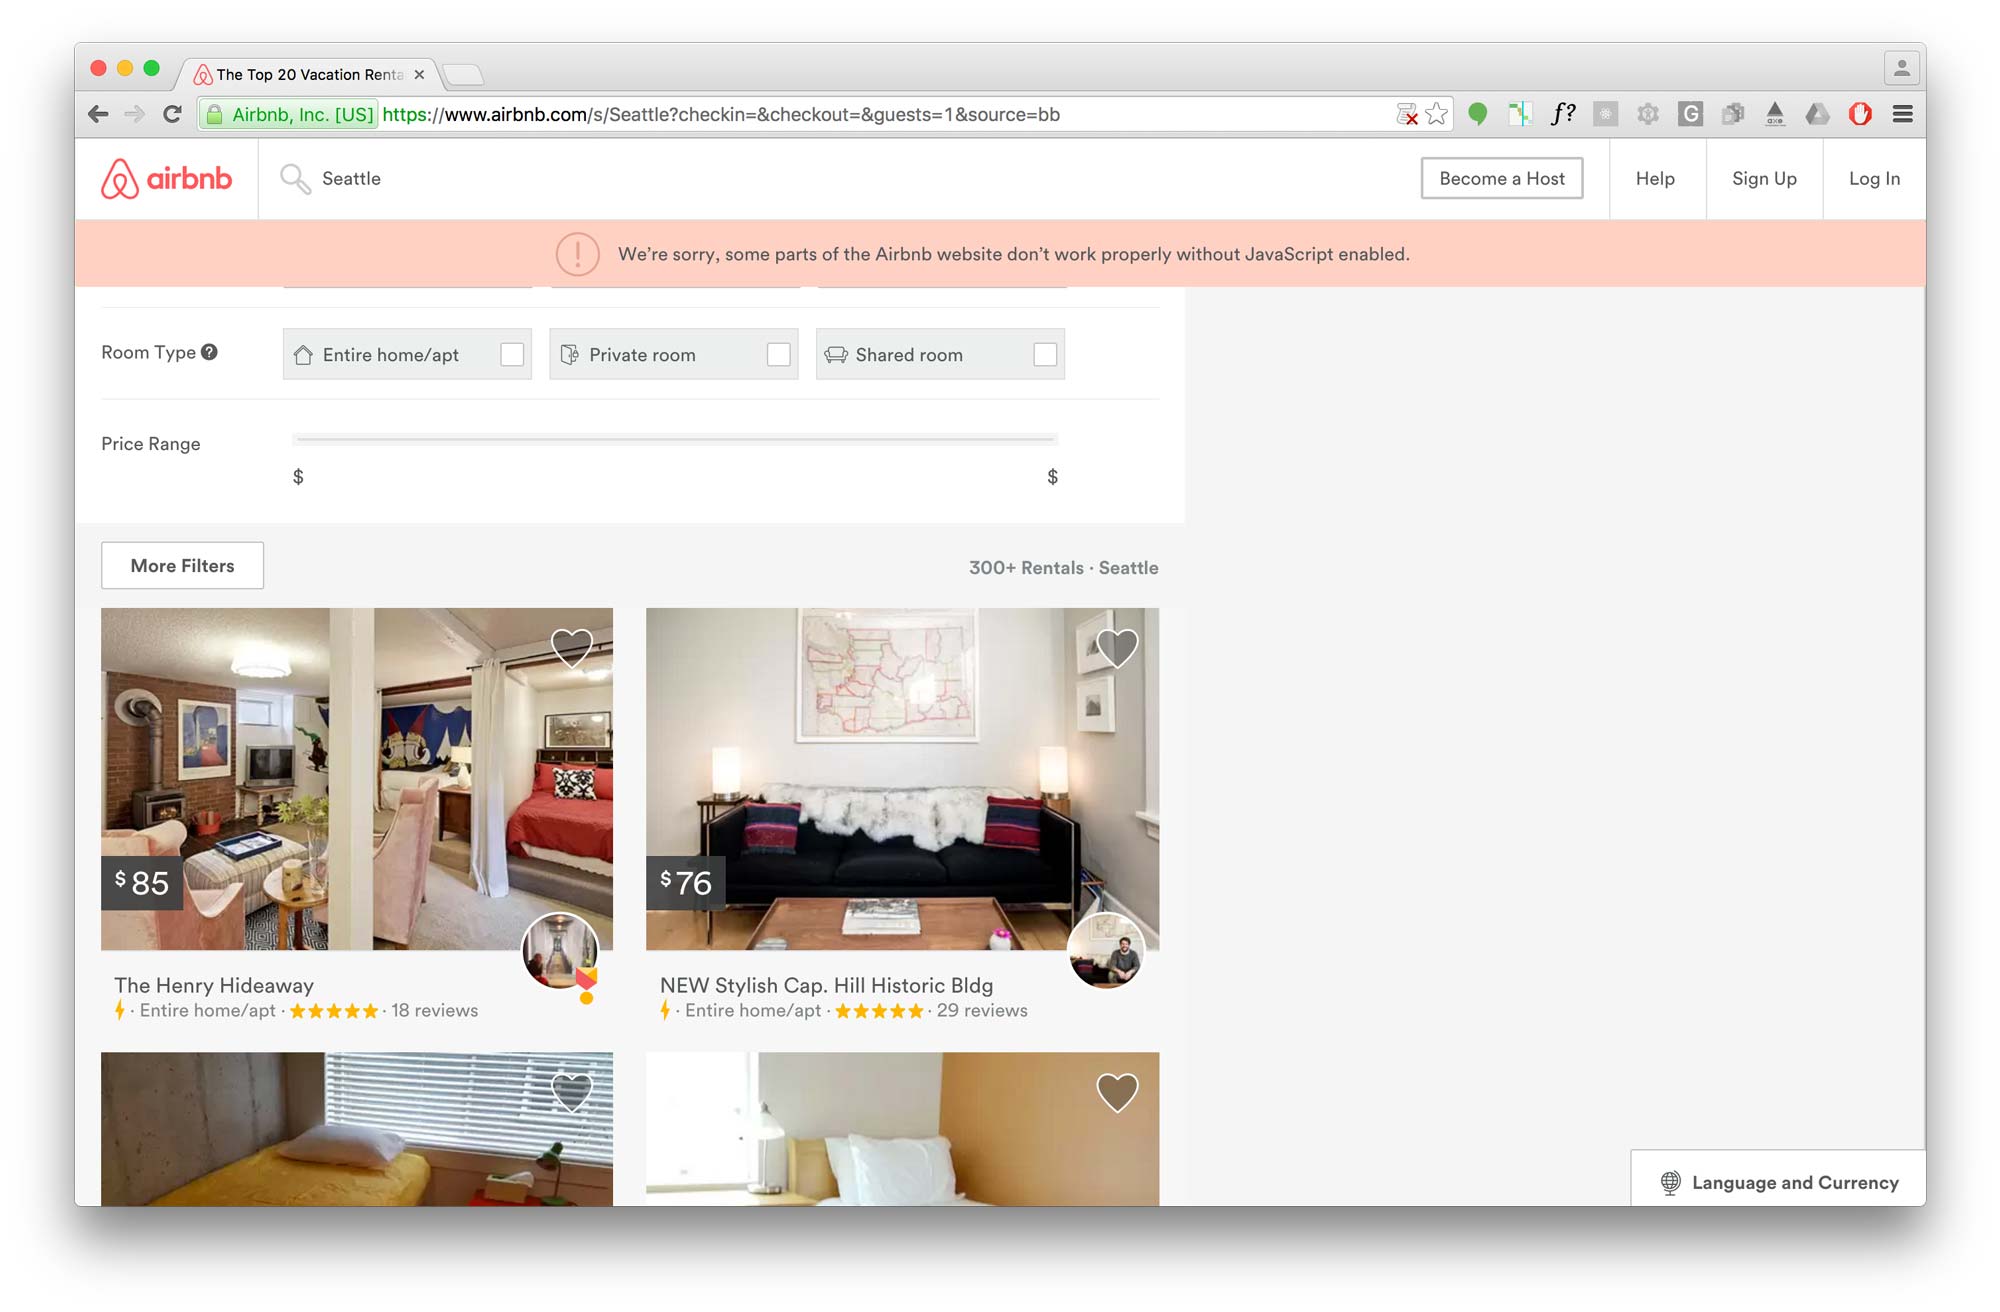Save The Henry Hideaway with the heart icon
This screenshot has width=2000, height=1312.
click(572, 647)
